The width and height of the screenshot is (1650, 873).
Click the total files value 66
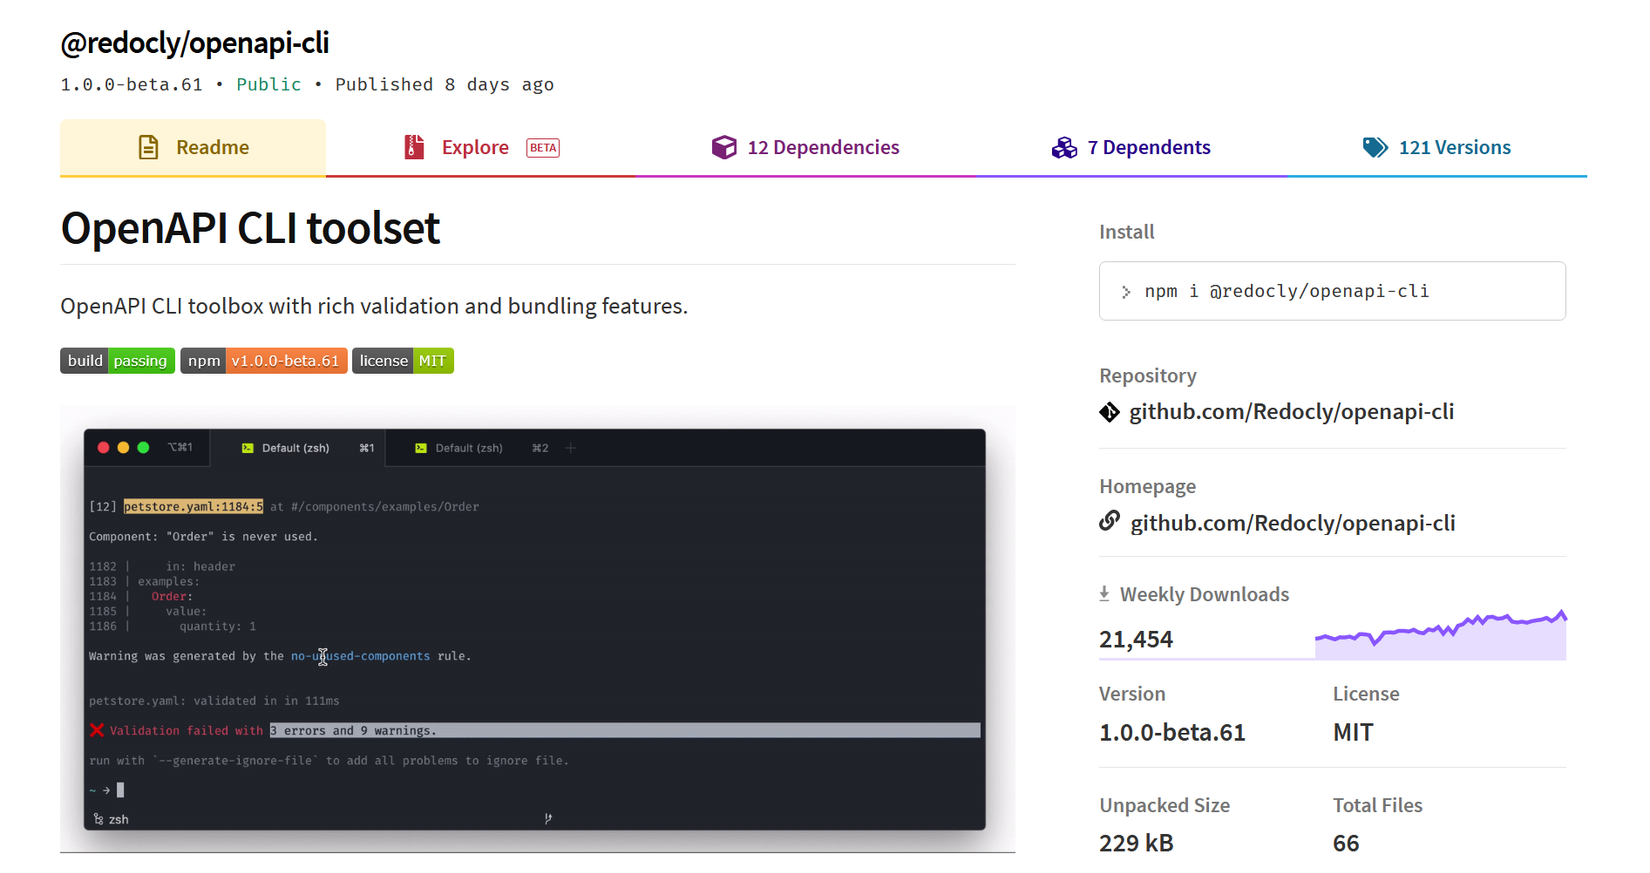pyautogui.click(x=1346, y=843)
